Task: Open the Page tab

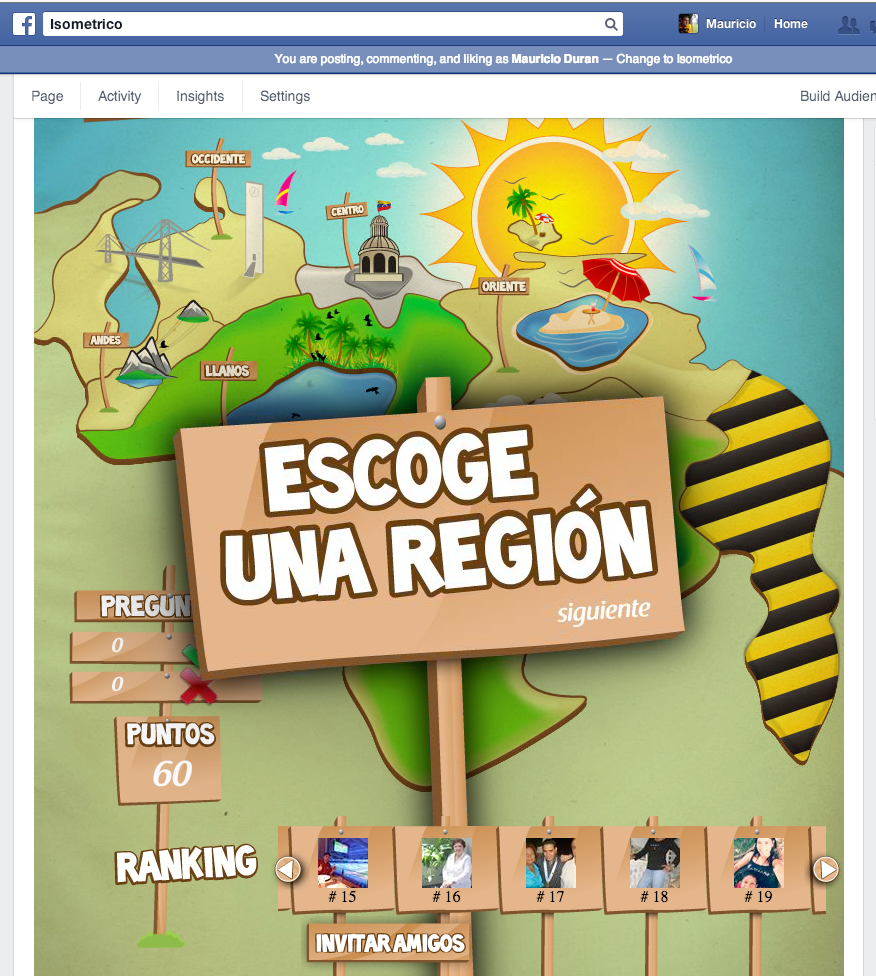Action: click(47, 96)
